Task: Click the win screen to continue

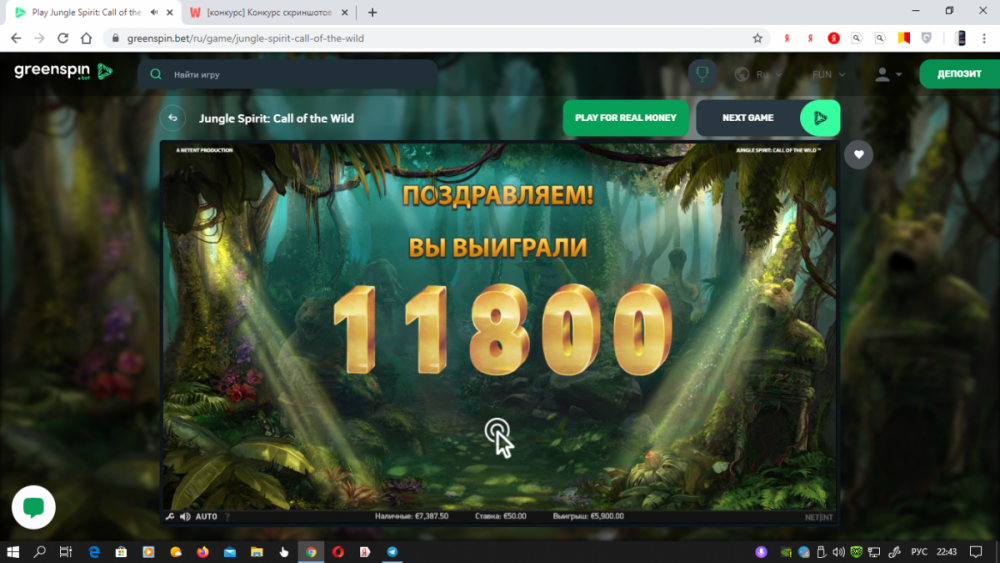Action: point(497,437)
